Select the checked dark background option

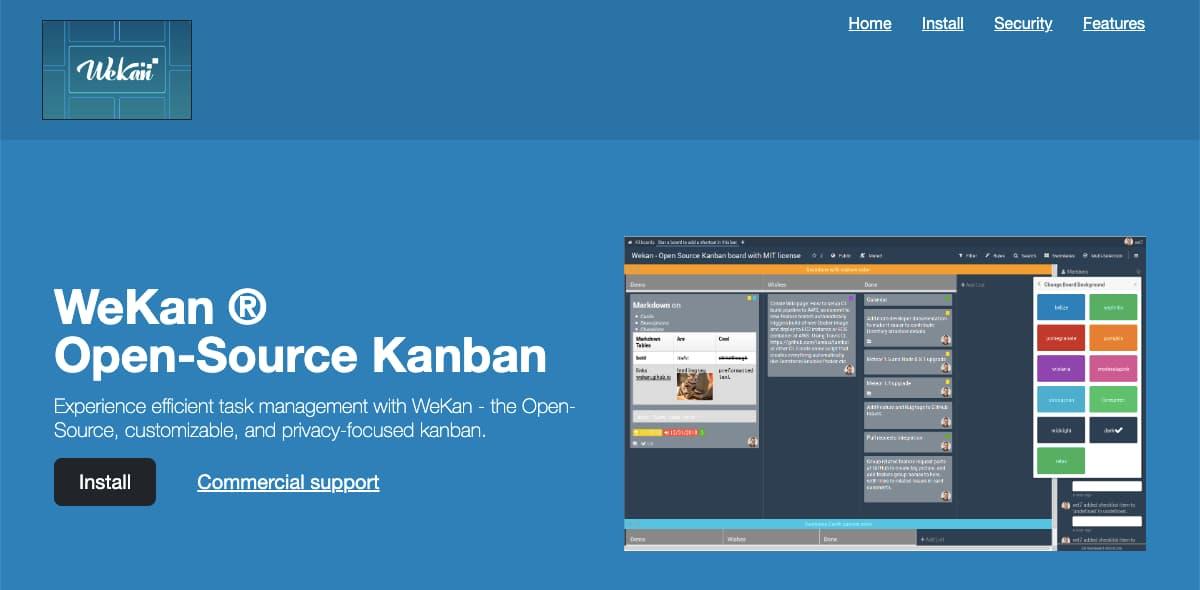[x=1112, y=430]
